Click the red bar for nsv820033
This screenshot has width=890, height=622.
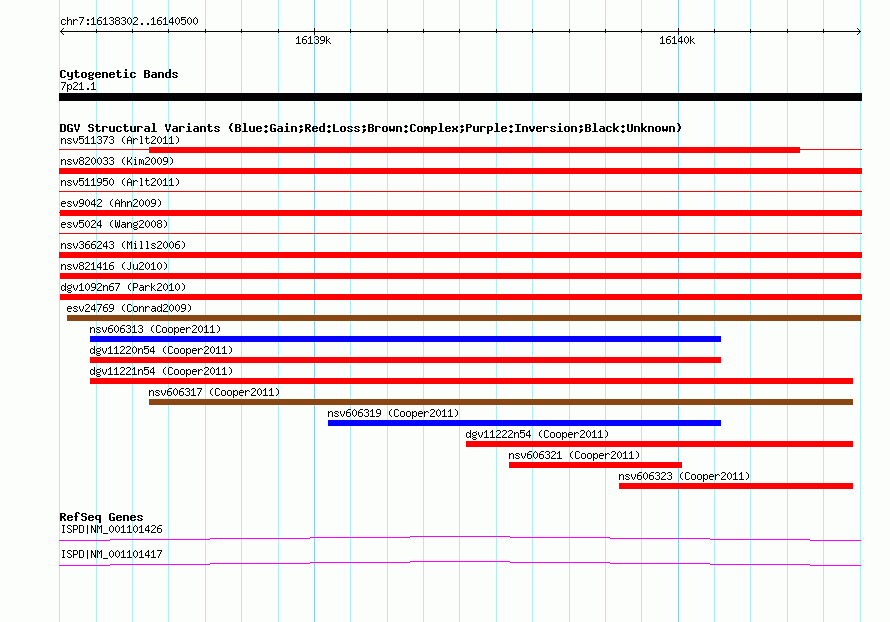(460, 171)
